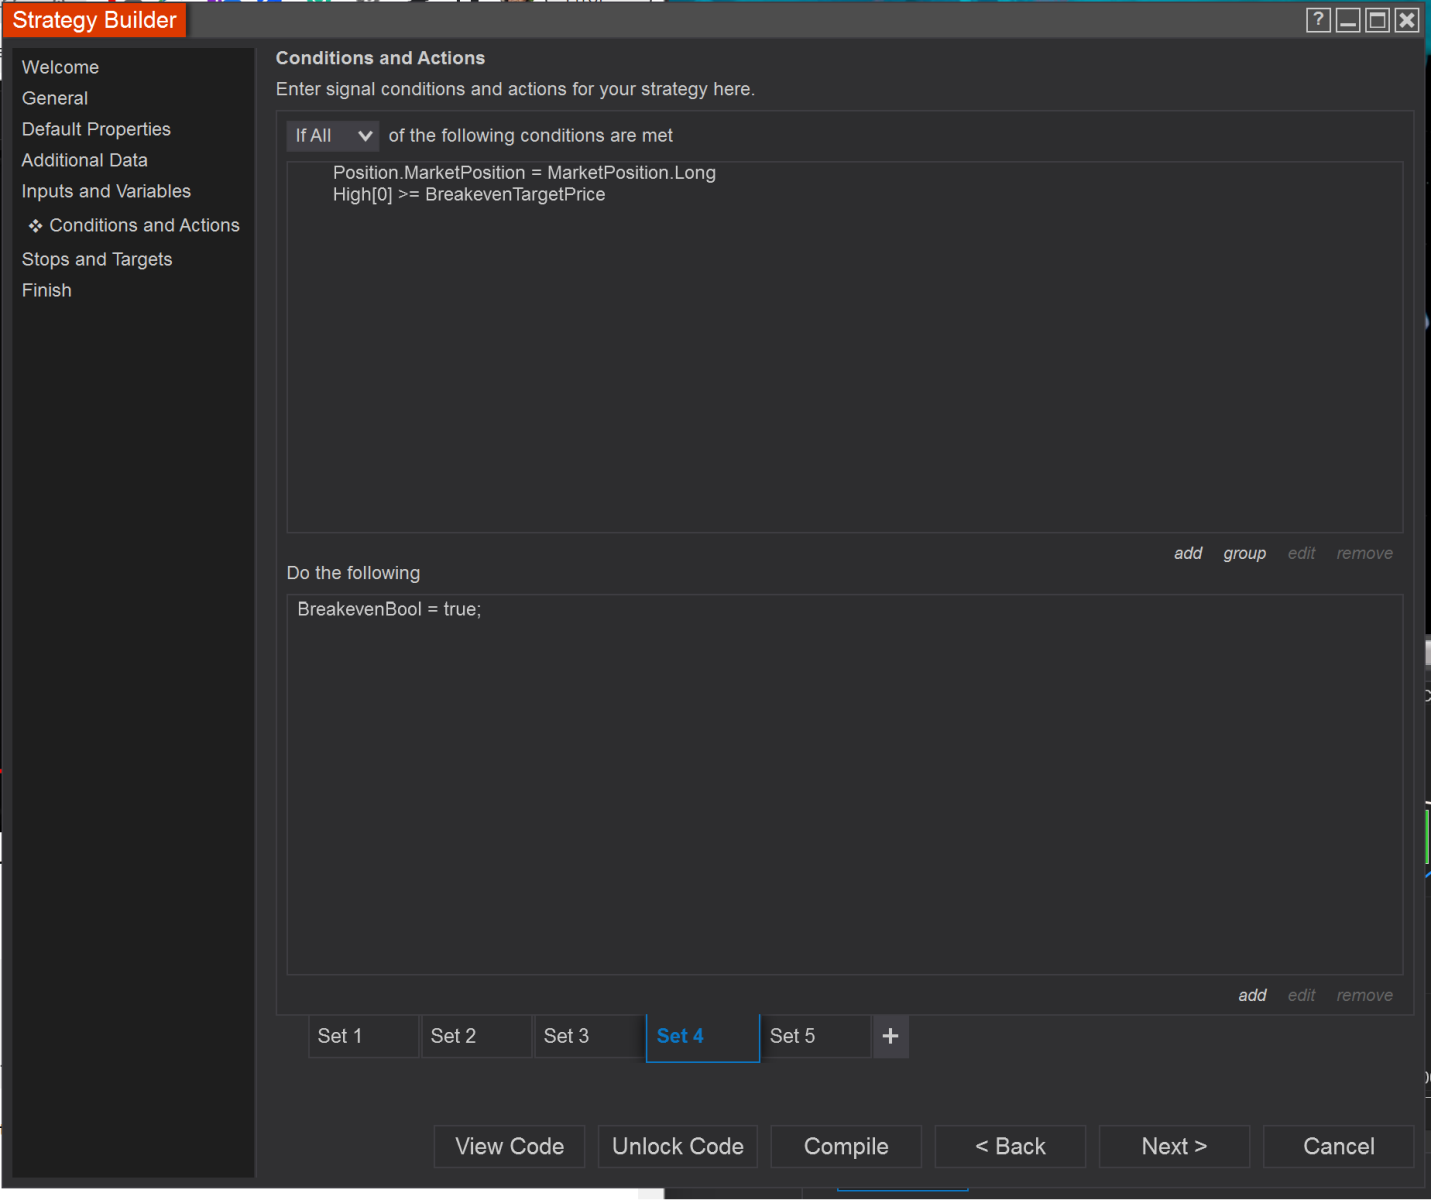Screen dimensions: 1431x1200
Task: Select the Set 4 tab
Action: click(x=703, y=1037)
